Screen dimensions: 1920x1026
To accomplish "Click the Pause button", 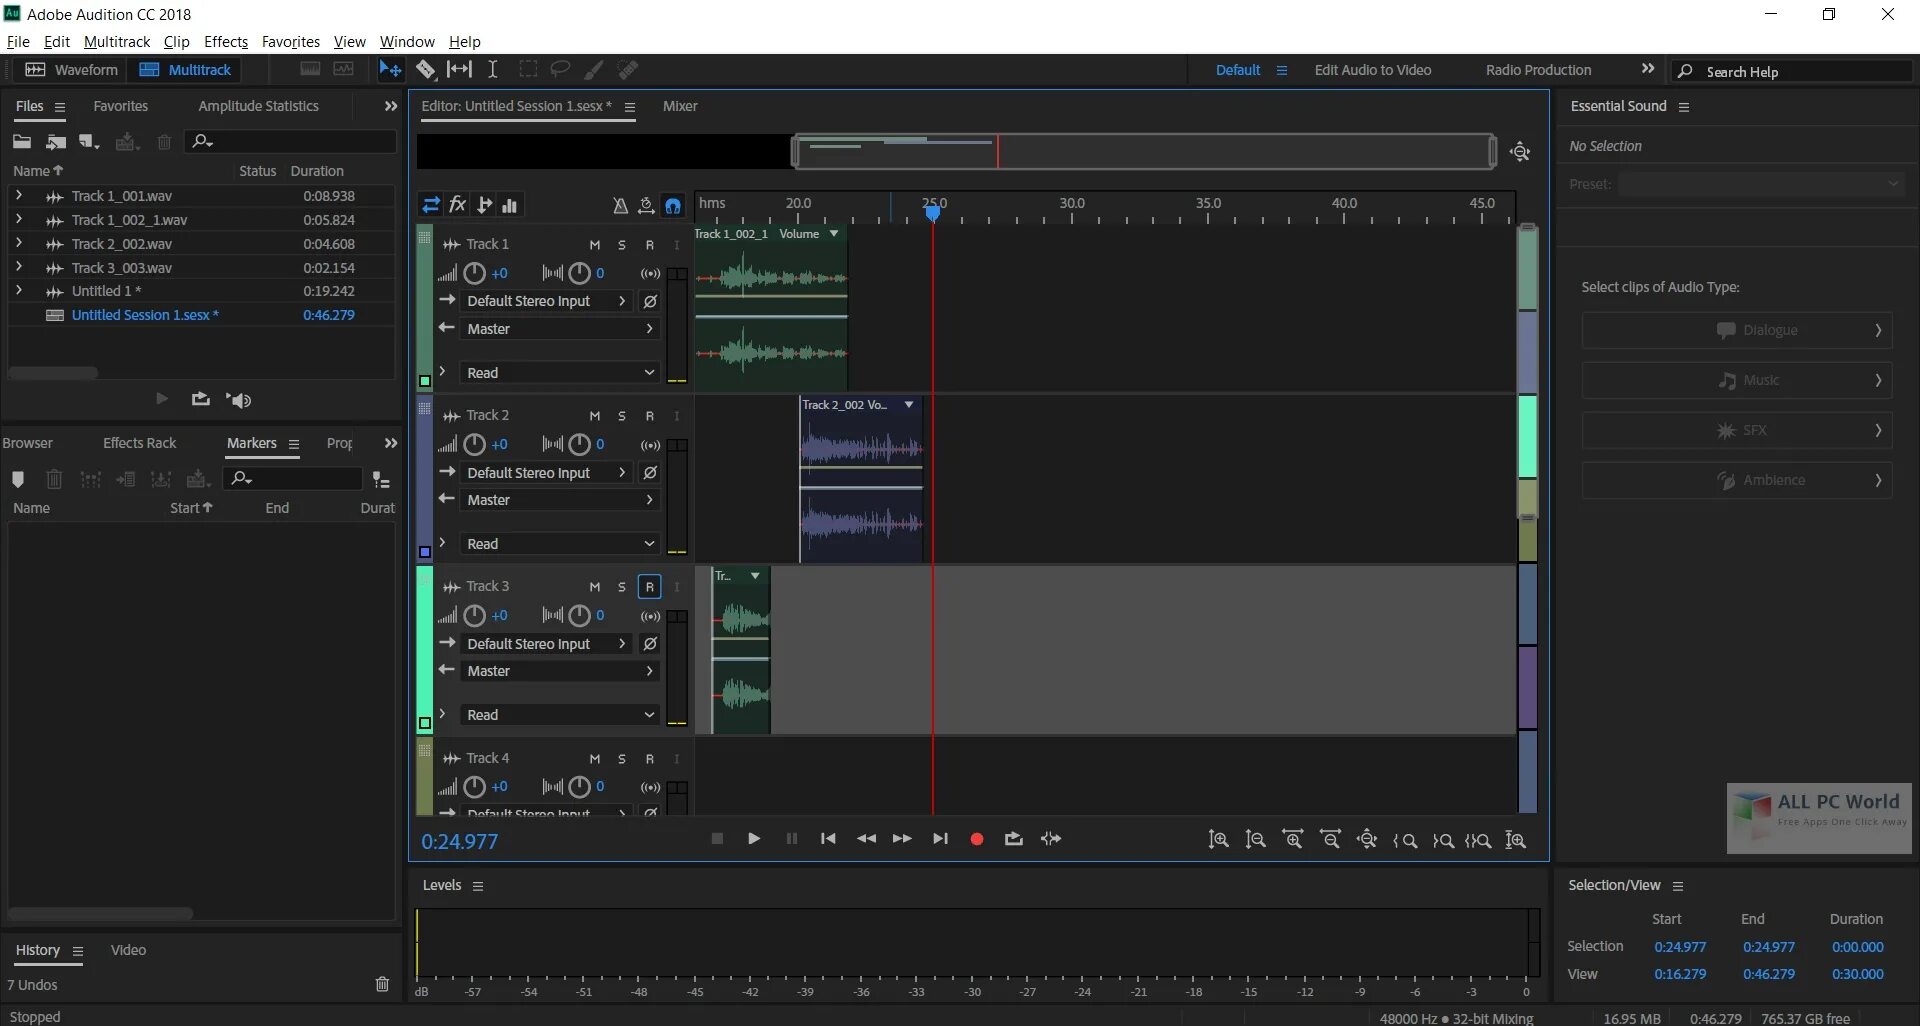I will (x=792, y=839).
